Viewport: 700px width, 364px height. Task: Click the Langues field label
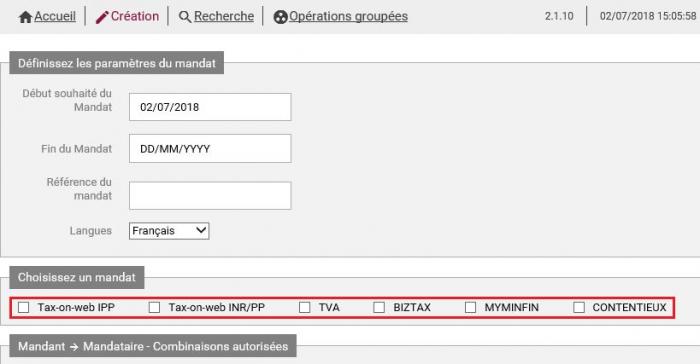91,231
